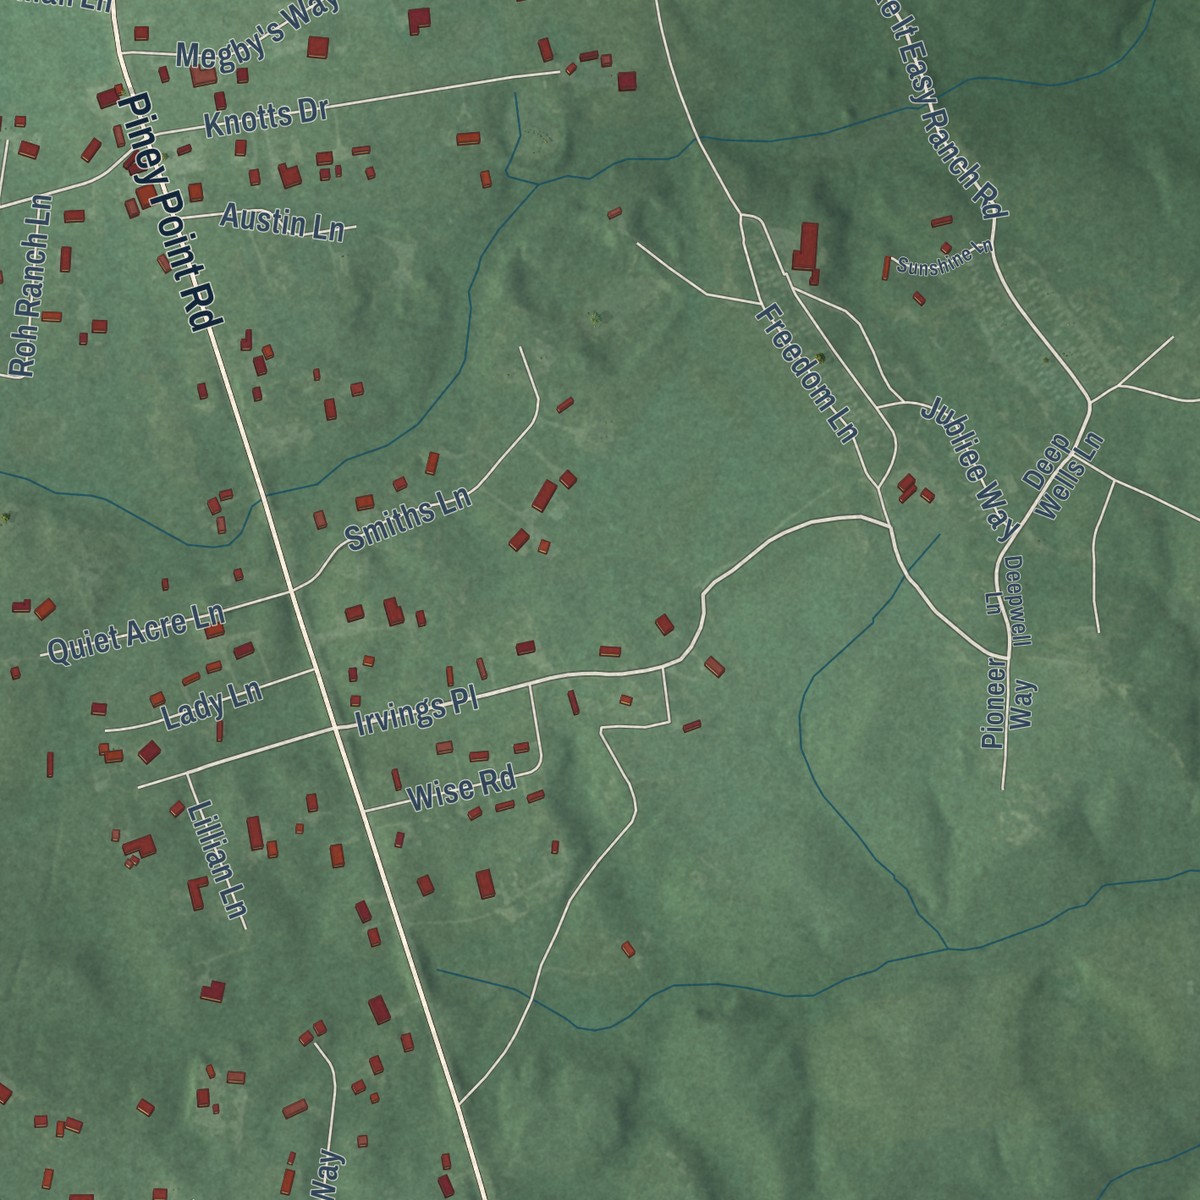Select the Pioneer Way label

tap(1006, 702)
